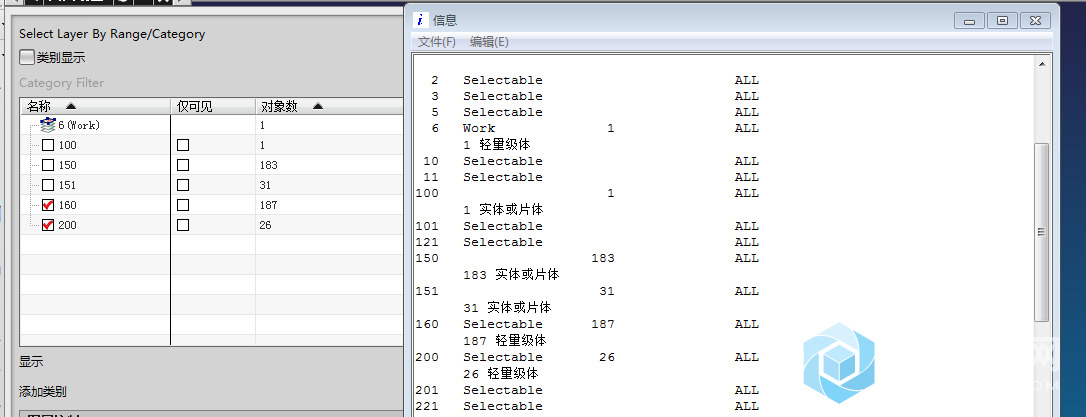Click the 信息 window info icon
The height and width of the screenshot is (417, 1086).
[x=419, y=20]
